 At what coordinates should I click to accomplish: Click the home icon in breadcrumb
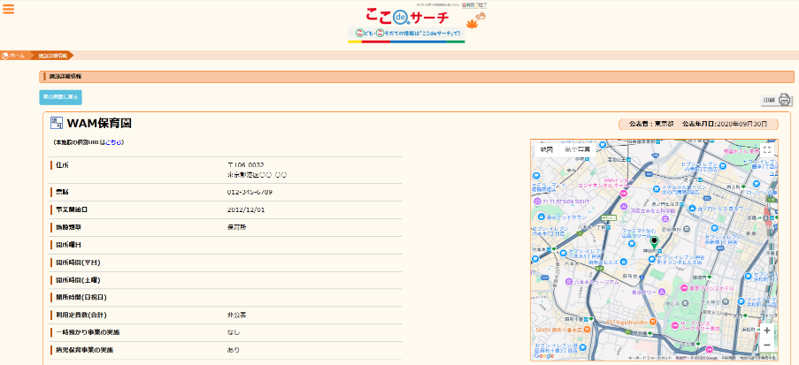(x=5, y=55)
